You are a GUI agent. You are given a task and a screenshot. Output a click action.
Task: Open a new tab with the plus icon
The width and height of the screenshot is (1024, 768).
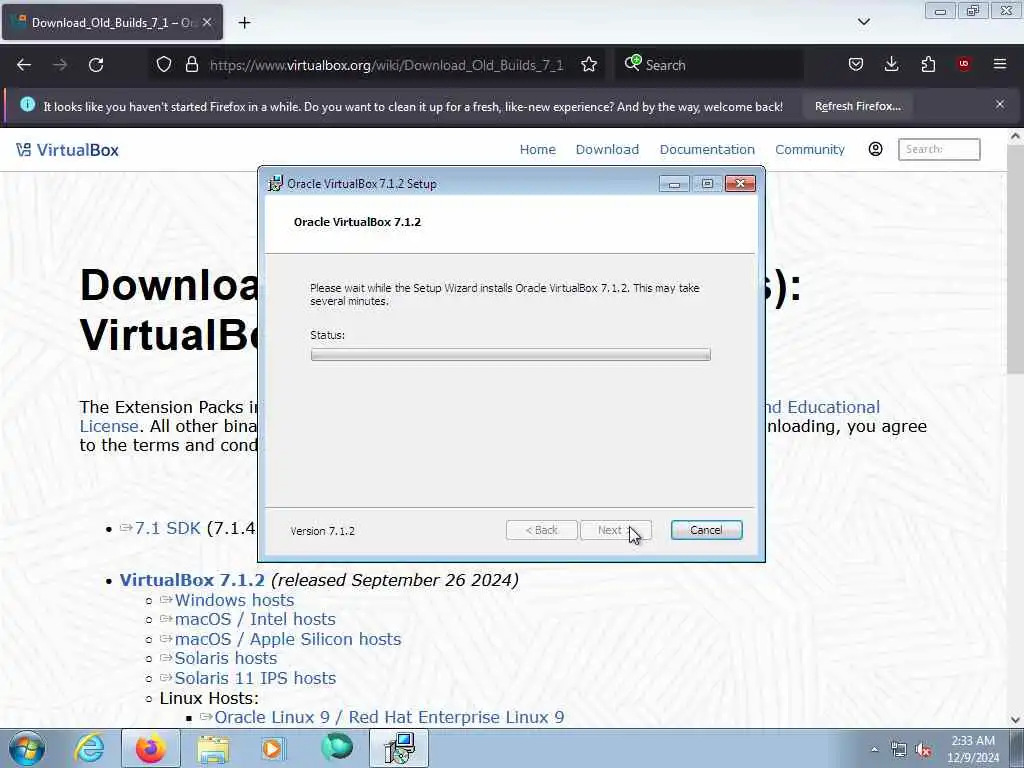point(244,23)
